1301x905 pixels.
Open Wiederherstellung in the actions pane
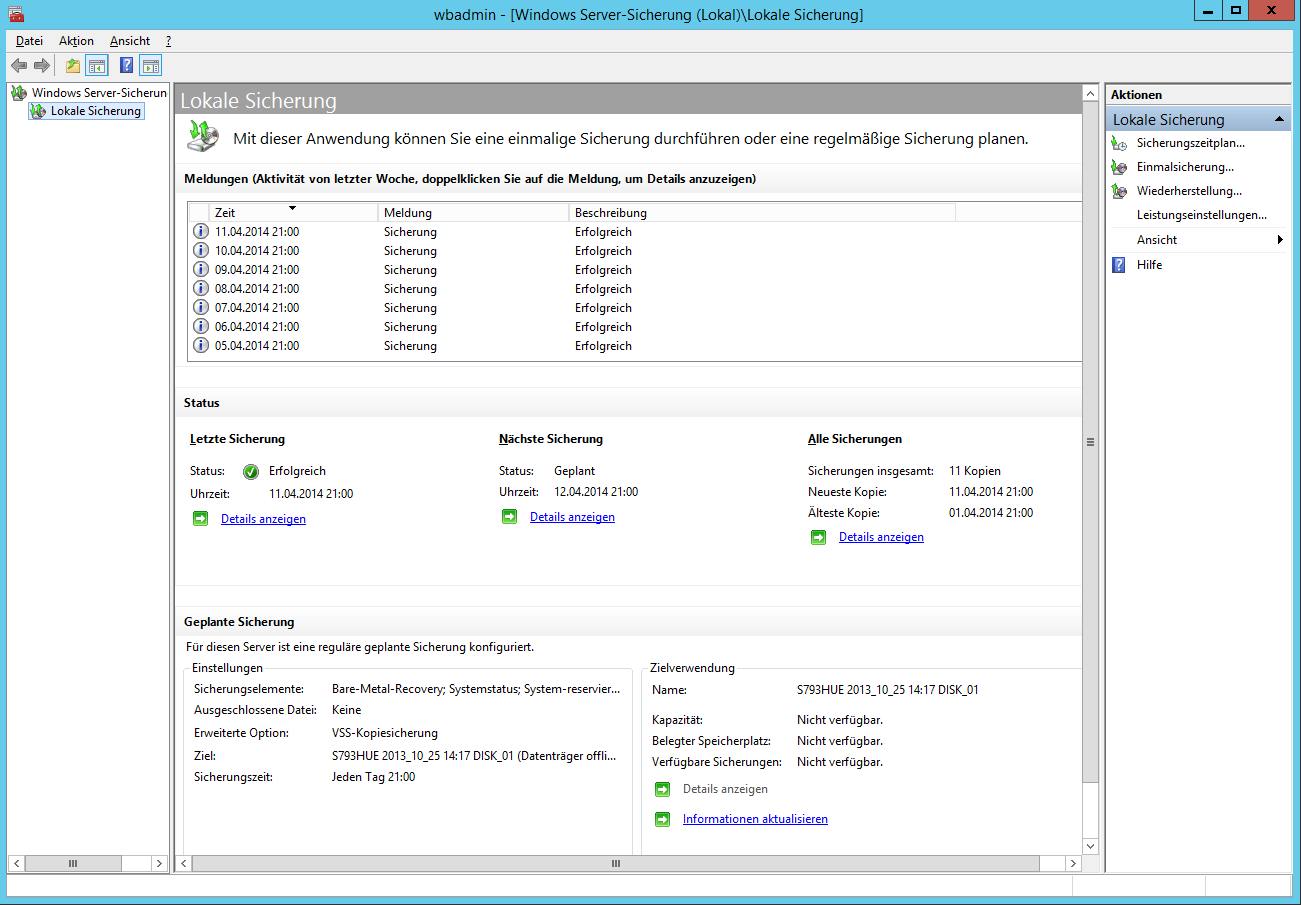(x=1189, y=191)
